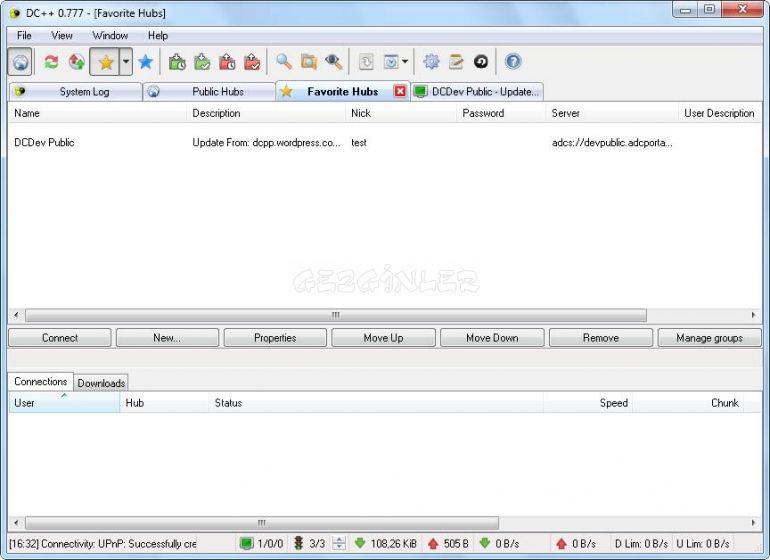
Task: Open the Download Queue toolbar icon
Action: (x=177, y=62)
